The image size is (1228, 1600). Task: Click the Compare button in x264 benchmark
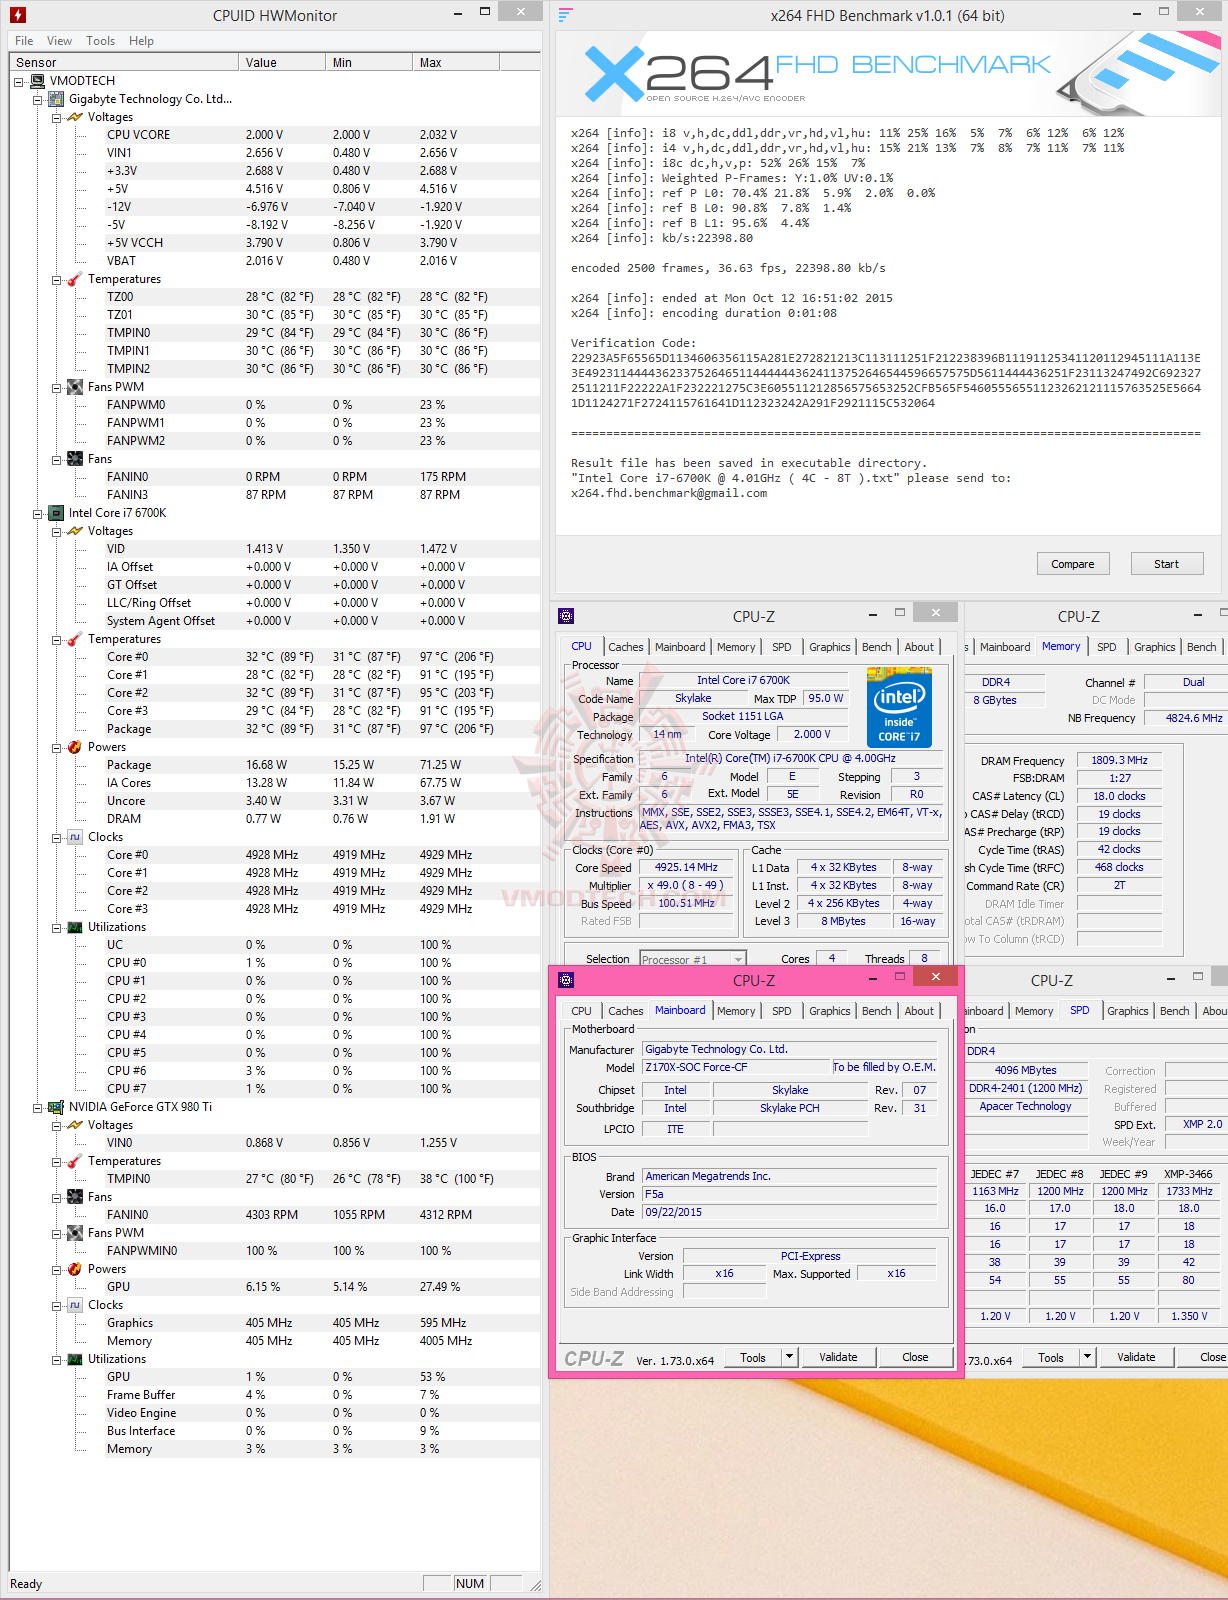[x=1073, y=564]
